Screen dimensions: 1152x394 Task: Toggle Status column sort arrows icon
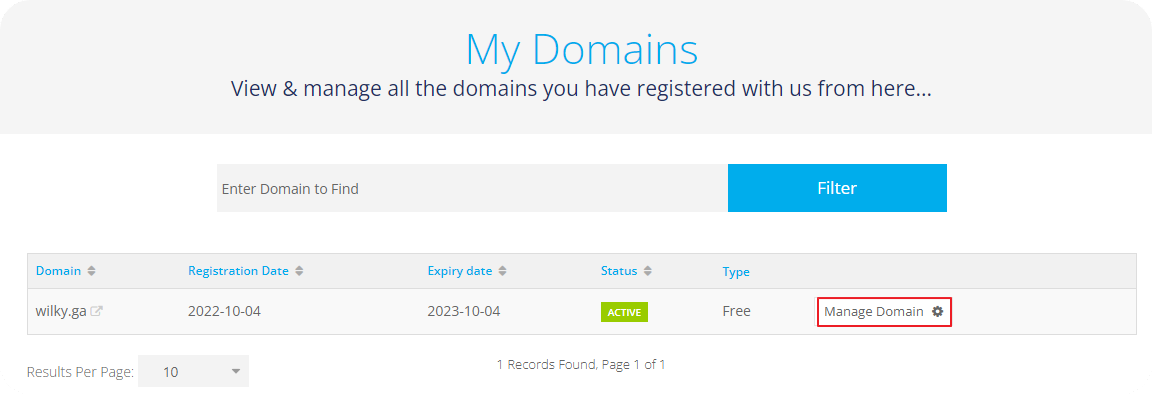[x=647, y=271]
